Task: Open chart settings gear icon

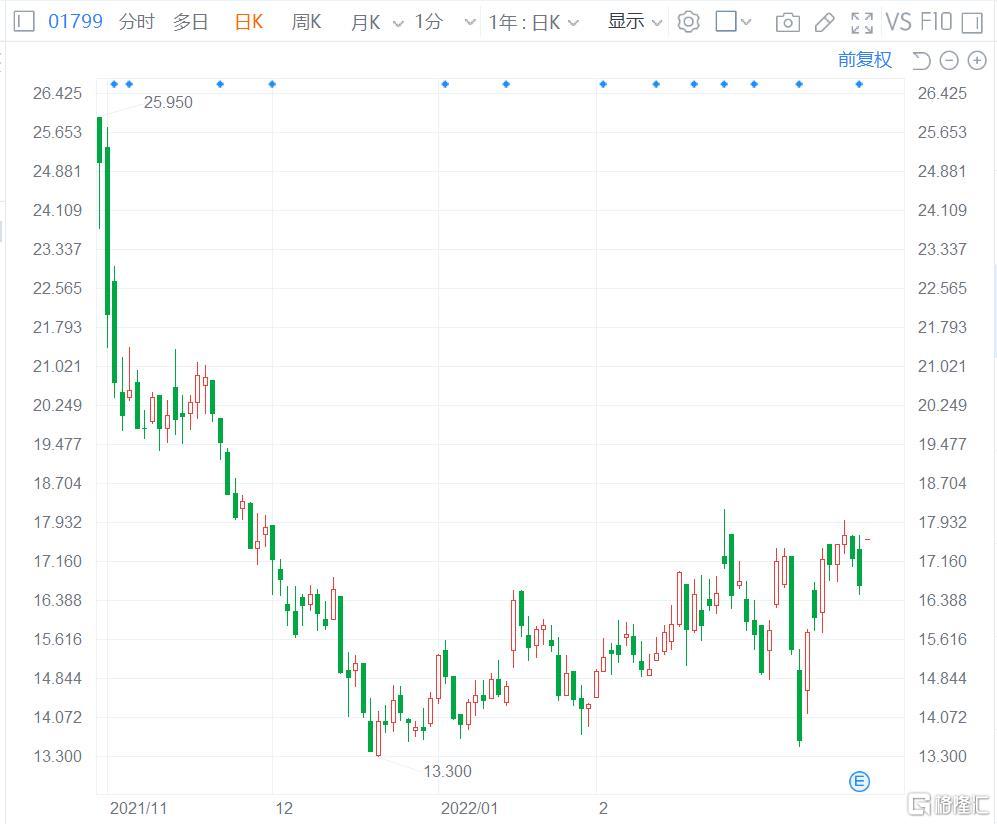Action: [688, 21]
